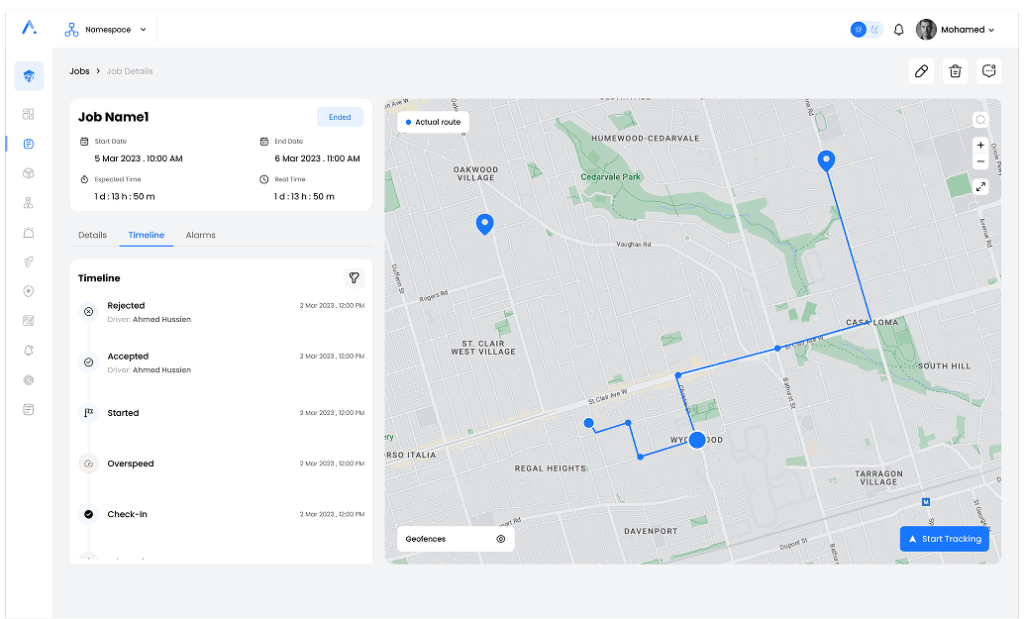Click the Check-In timeline entry
Viewport: 1024px width, 619px height.
[127, 514]
